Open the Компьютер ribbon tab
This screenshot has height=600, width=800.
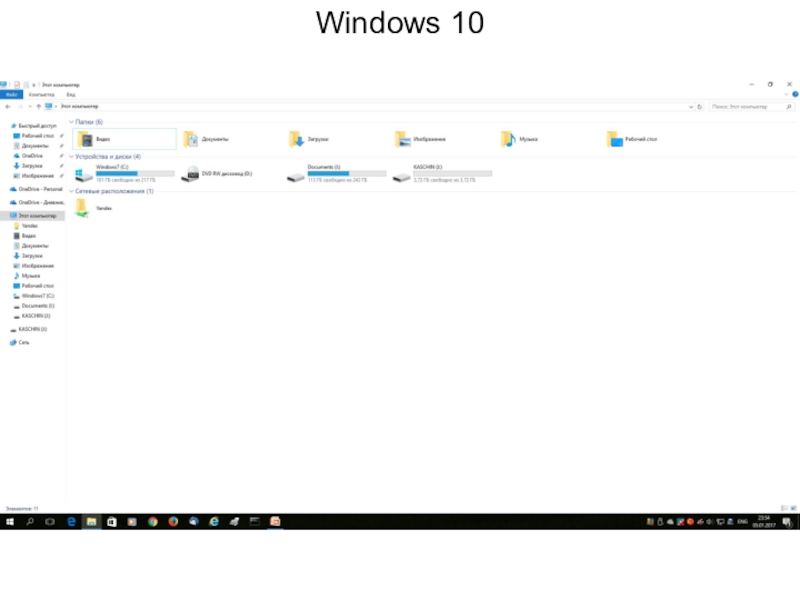coord(41,94)
